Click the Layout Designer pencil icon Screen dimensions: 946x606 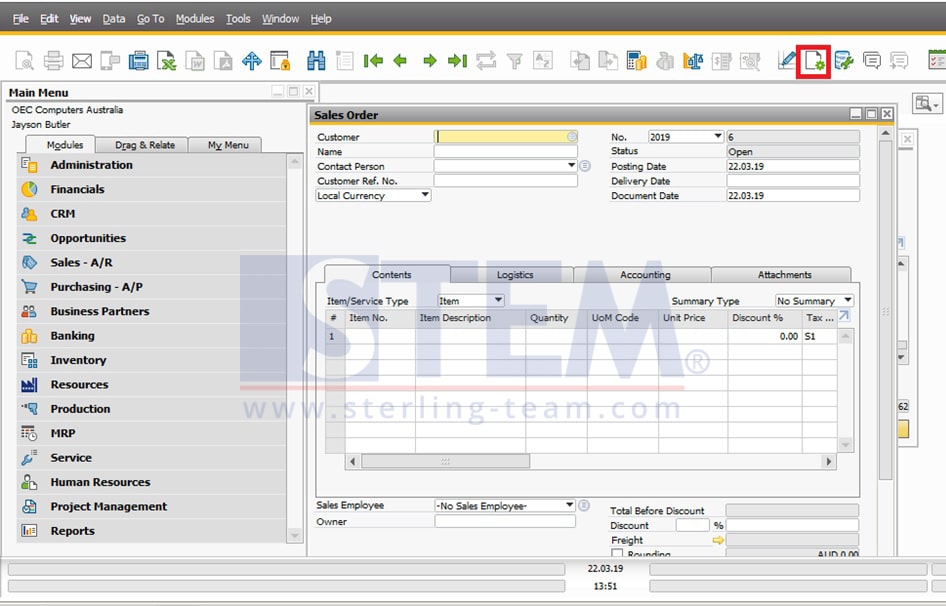(786, 60)
